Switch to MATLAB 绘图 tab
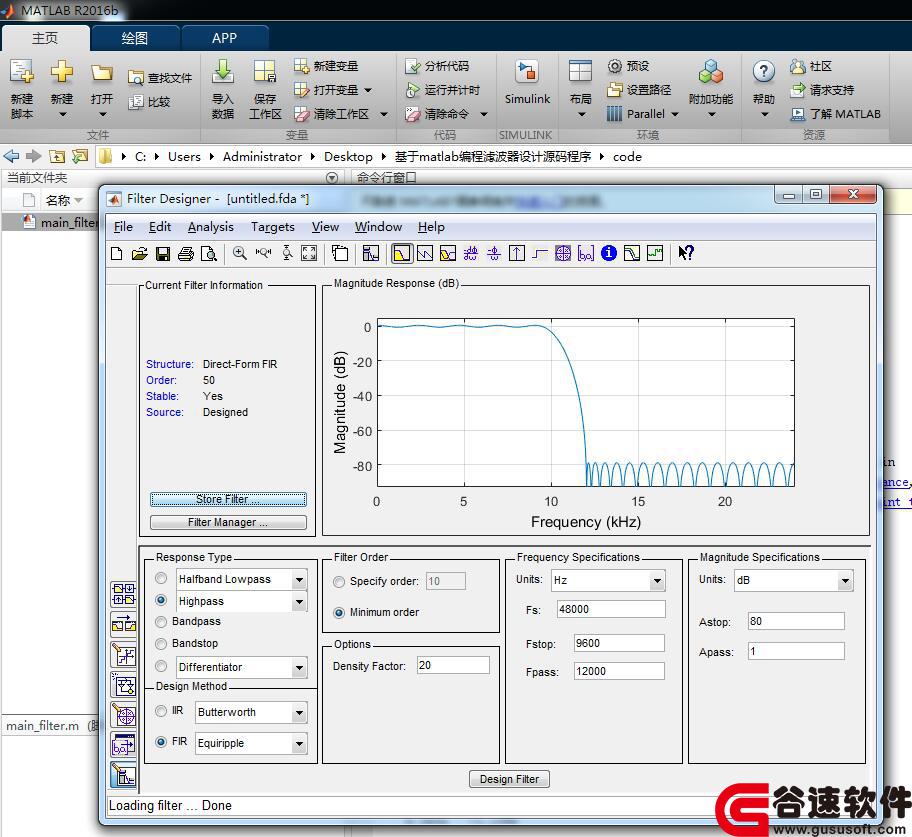This screenshot has height=837, width=912. [x=135, y=38]
